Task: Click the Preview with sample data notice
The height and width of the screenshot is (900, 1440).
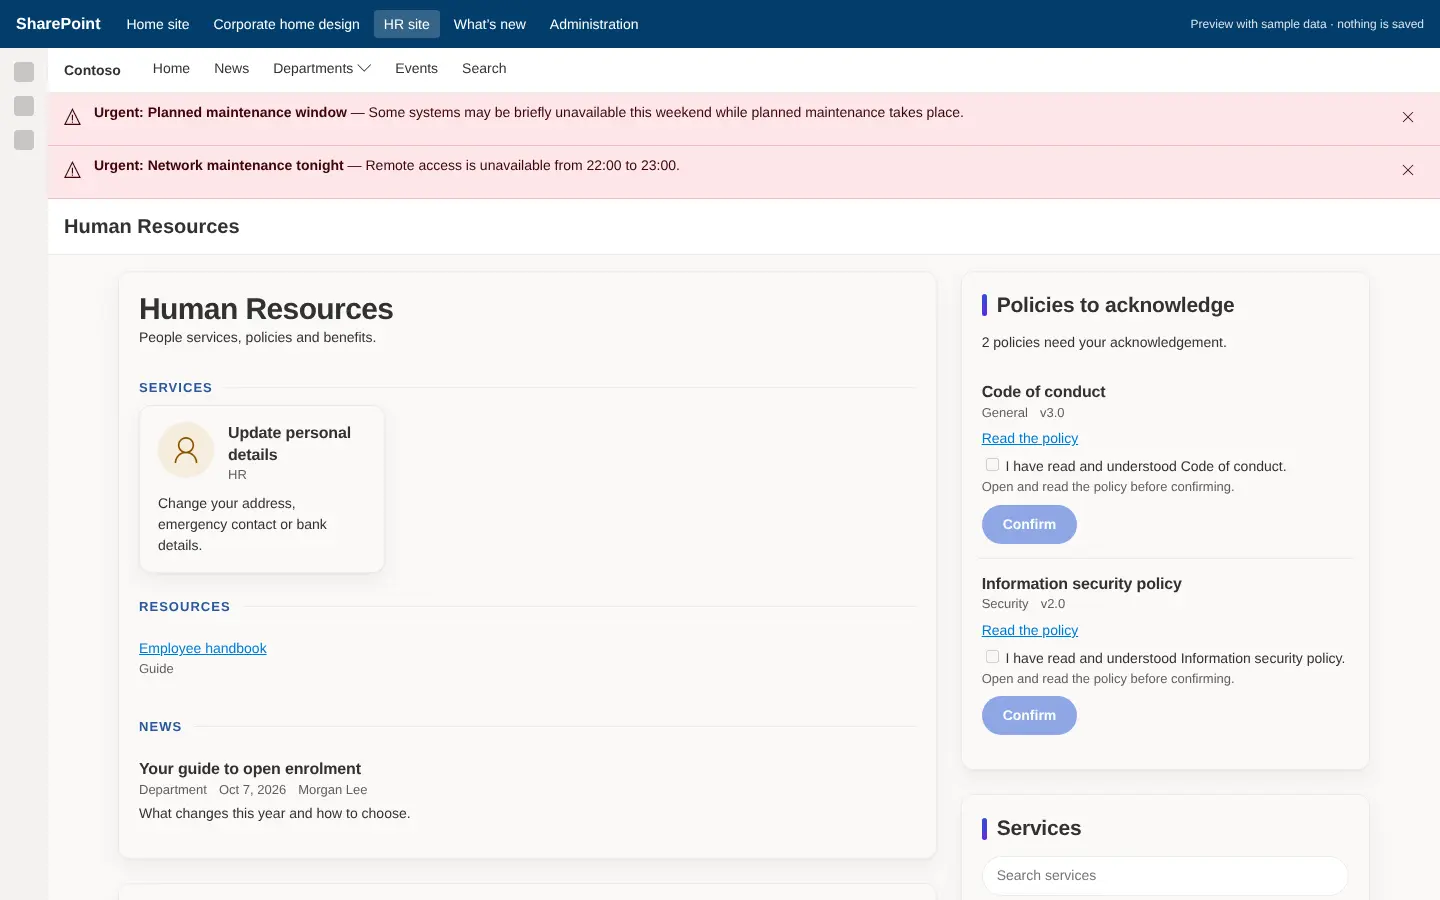Action: tap(1306, 24)
